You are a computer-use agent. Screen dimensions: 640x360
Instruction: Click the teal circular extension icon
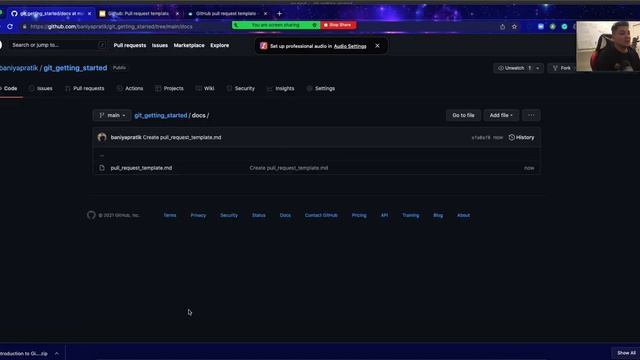pyautogui.click(x=564, y=27)
